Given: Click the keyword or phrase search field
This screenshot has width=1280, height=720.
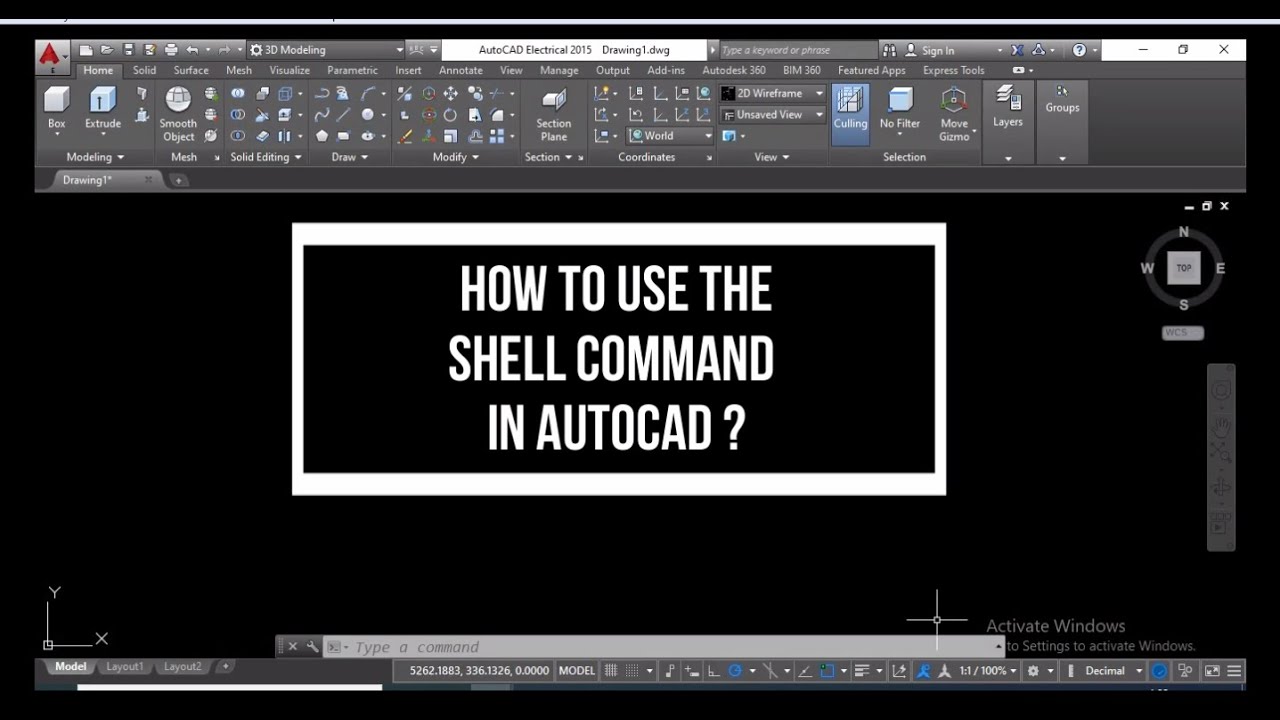Looking at the screenshot, I should tap(798, 50).
